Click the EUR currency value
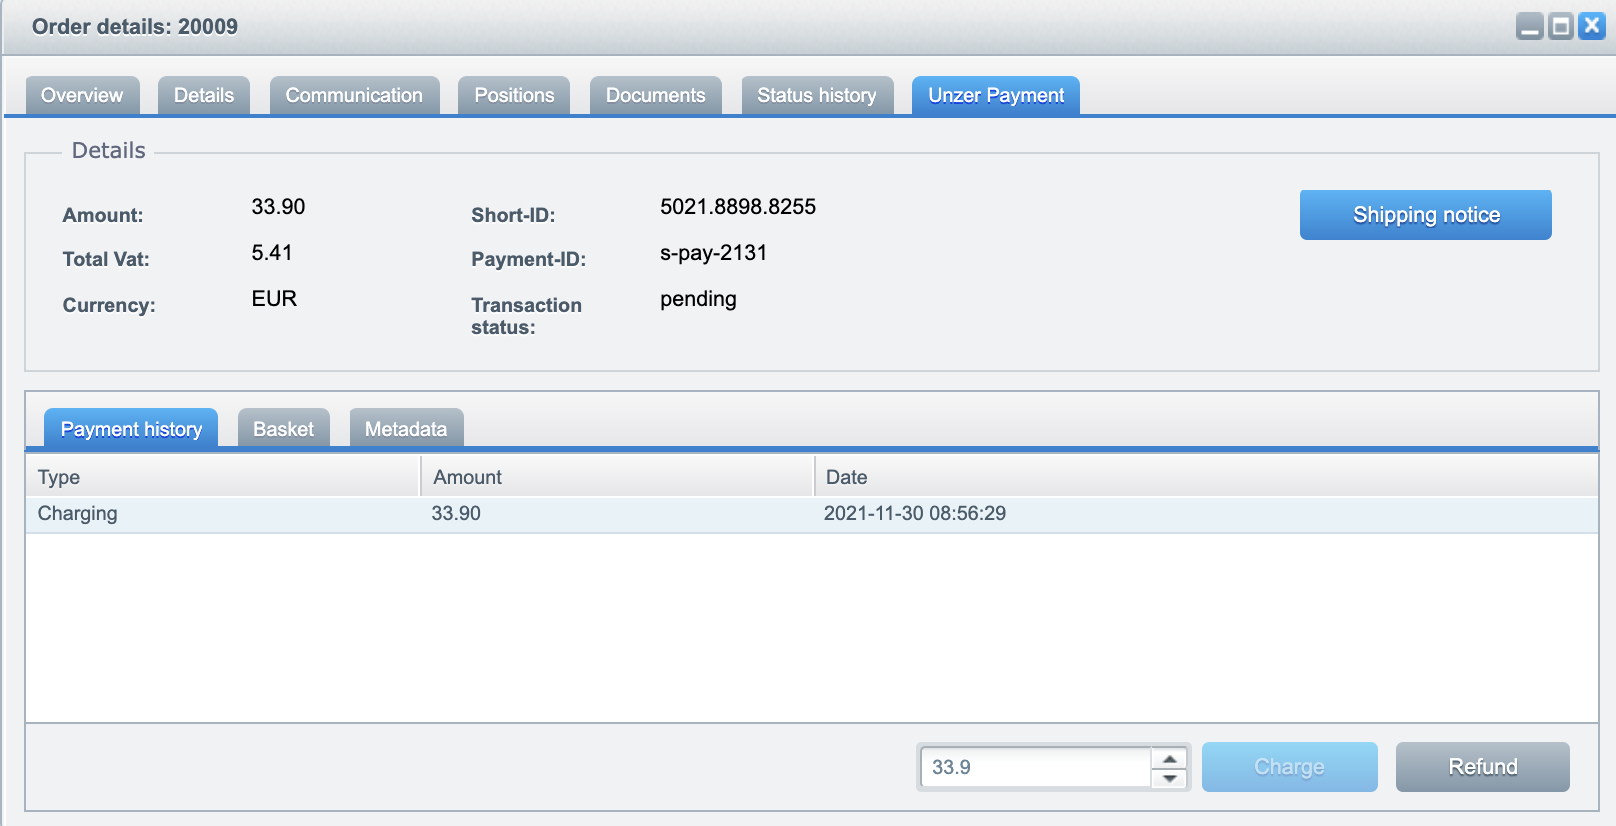Image resolution: width=1616 pixels, height=826 pixels. pos(274,299)
